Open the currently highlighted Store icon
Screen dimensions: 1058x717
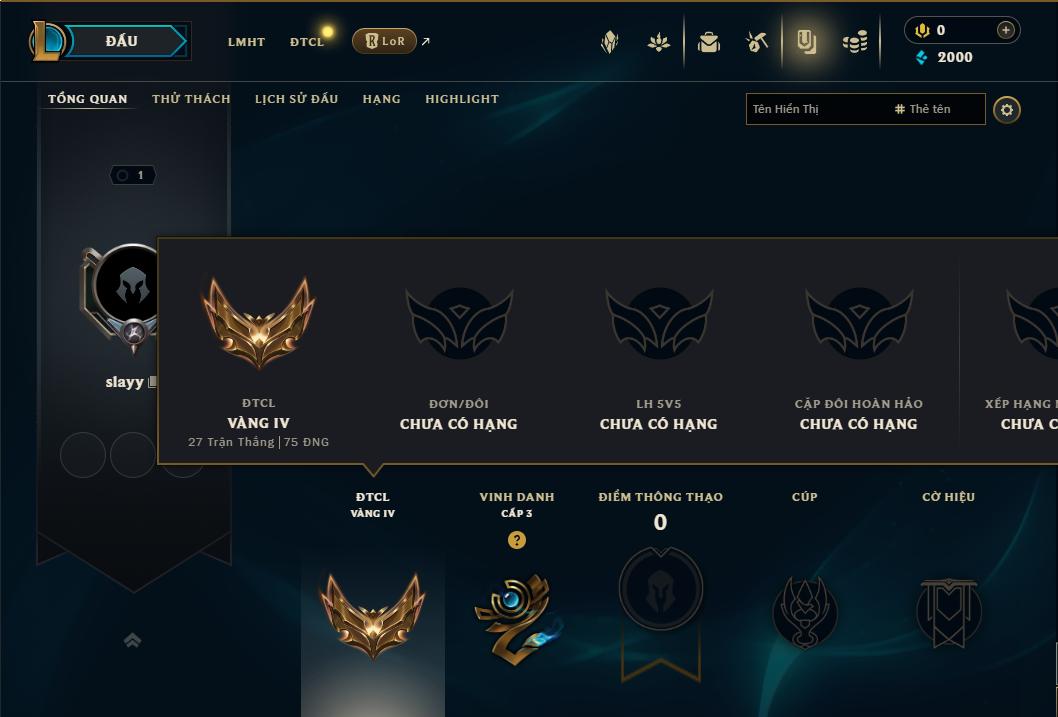click(x=806, y=42)
